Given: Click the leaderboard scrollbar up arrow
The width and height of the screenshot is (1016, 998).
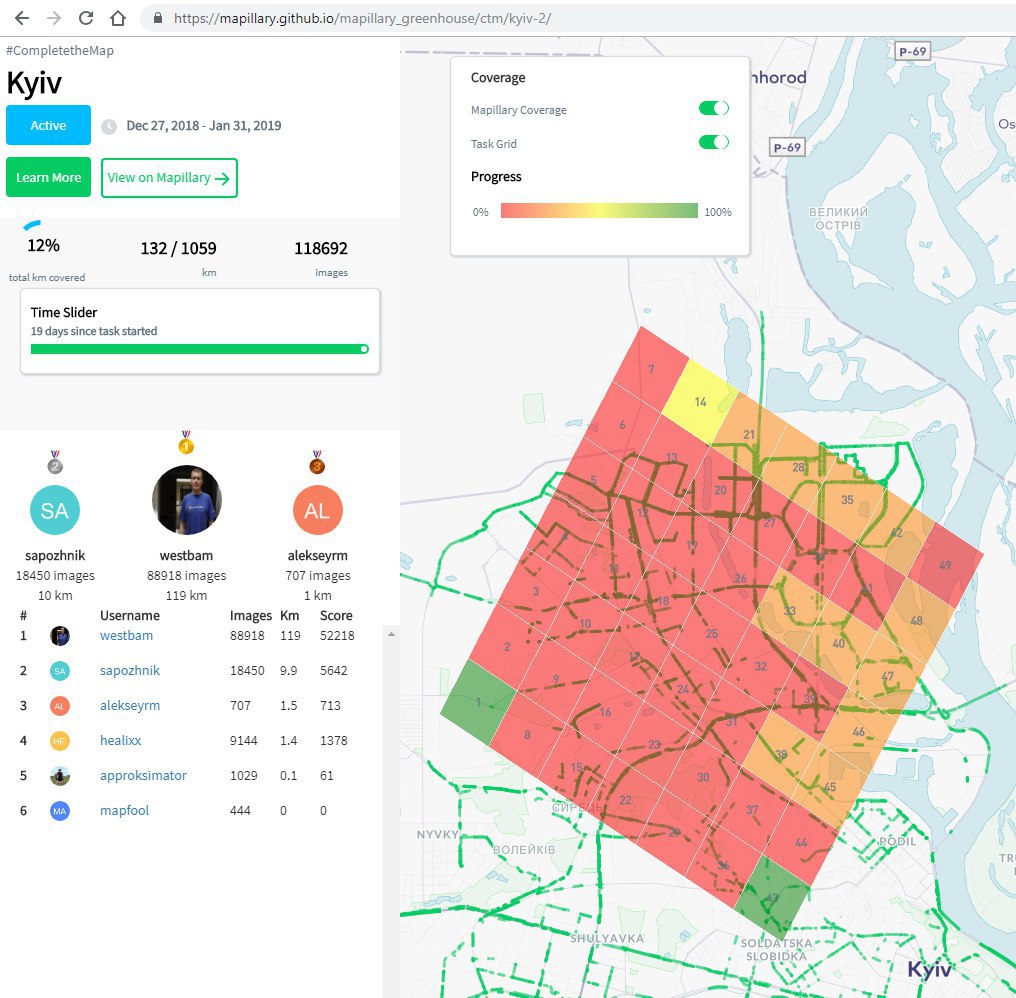Looking at the screenshot, I should pyautogui.click(x=391, y=634).
